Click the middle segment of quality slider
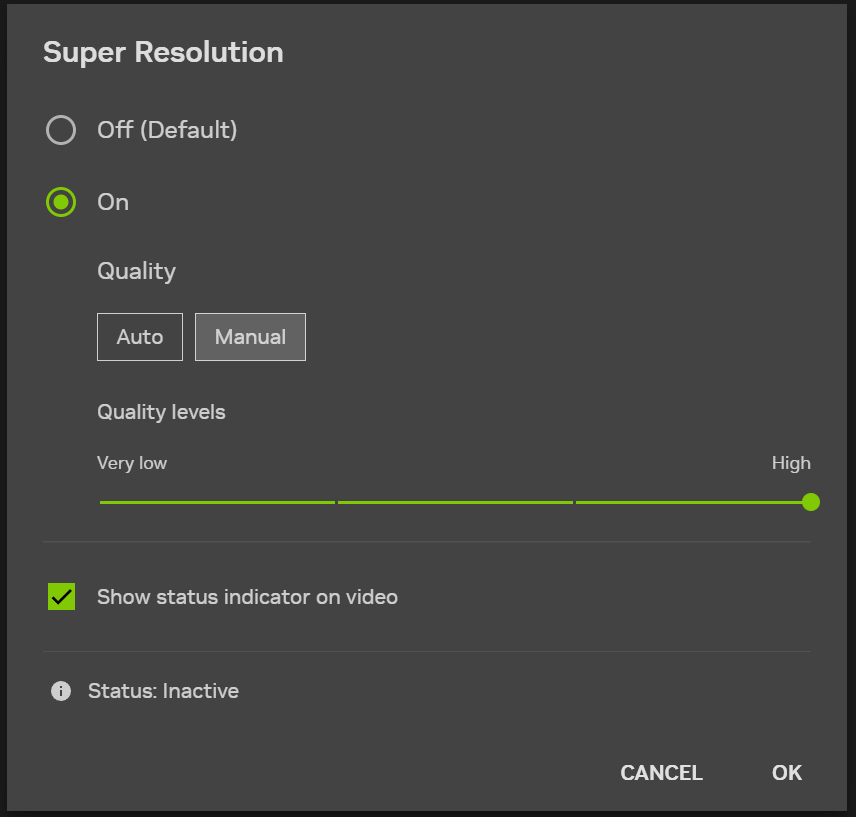 455,502
